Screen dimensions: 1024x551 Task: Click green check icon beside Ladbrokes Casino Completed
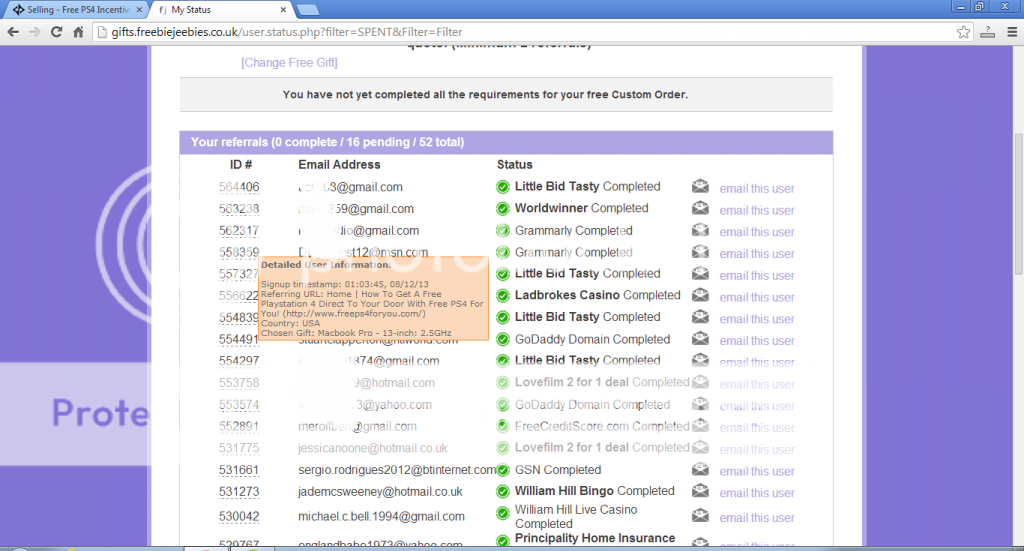503,296
